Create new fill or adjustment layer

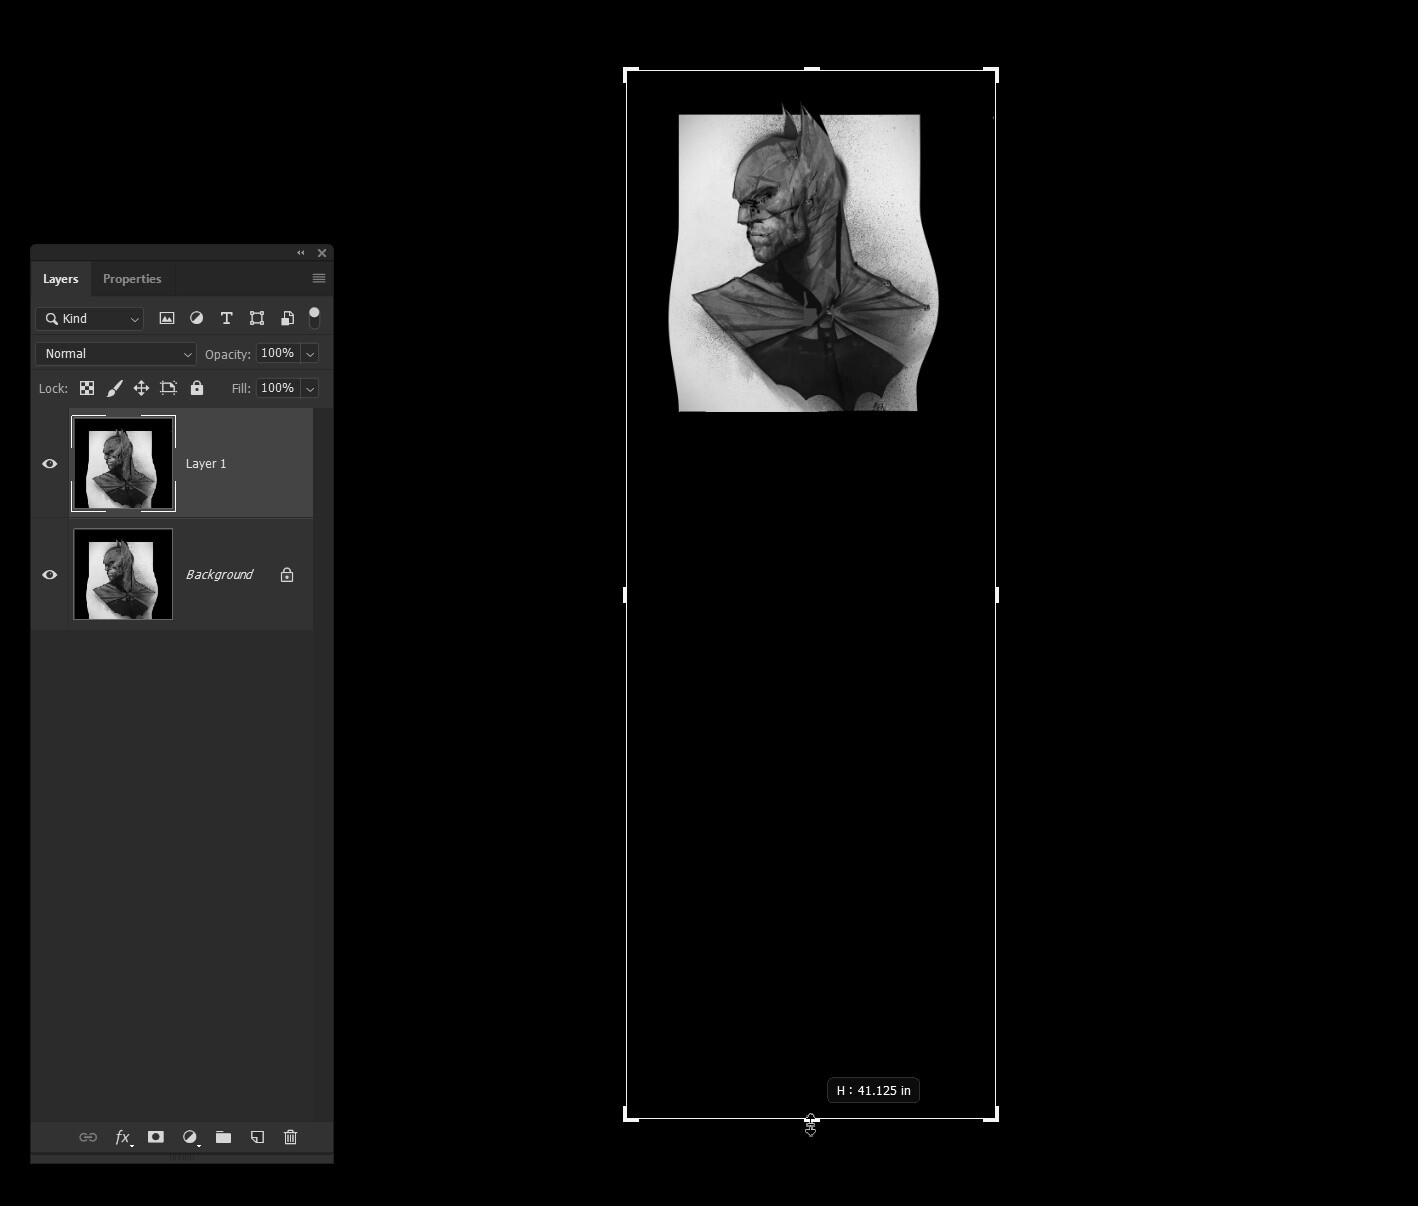[190, 1137]
